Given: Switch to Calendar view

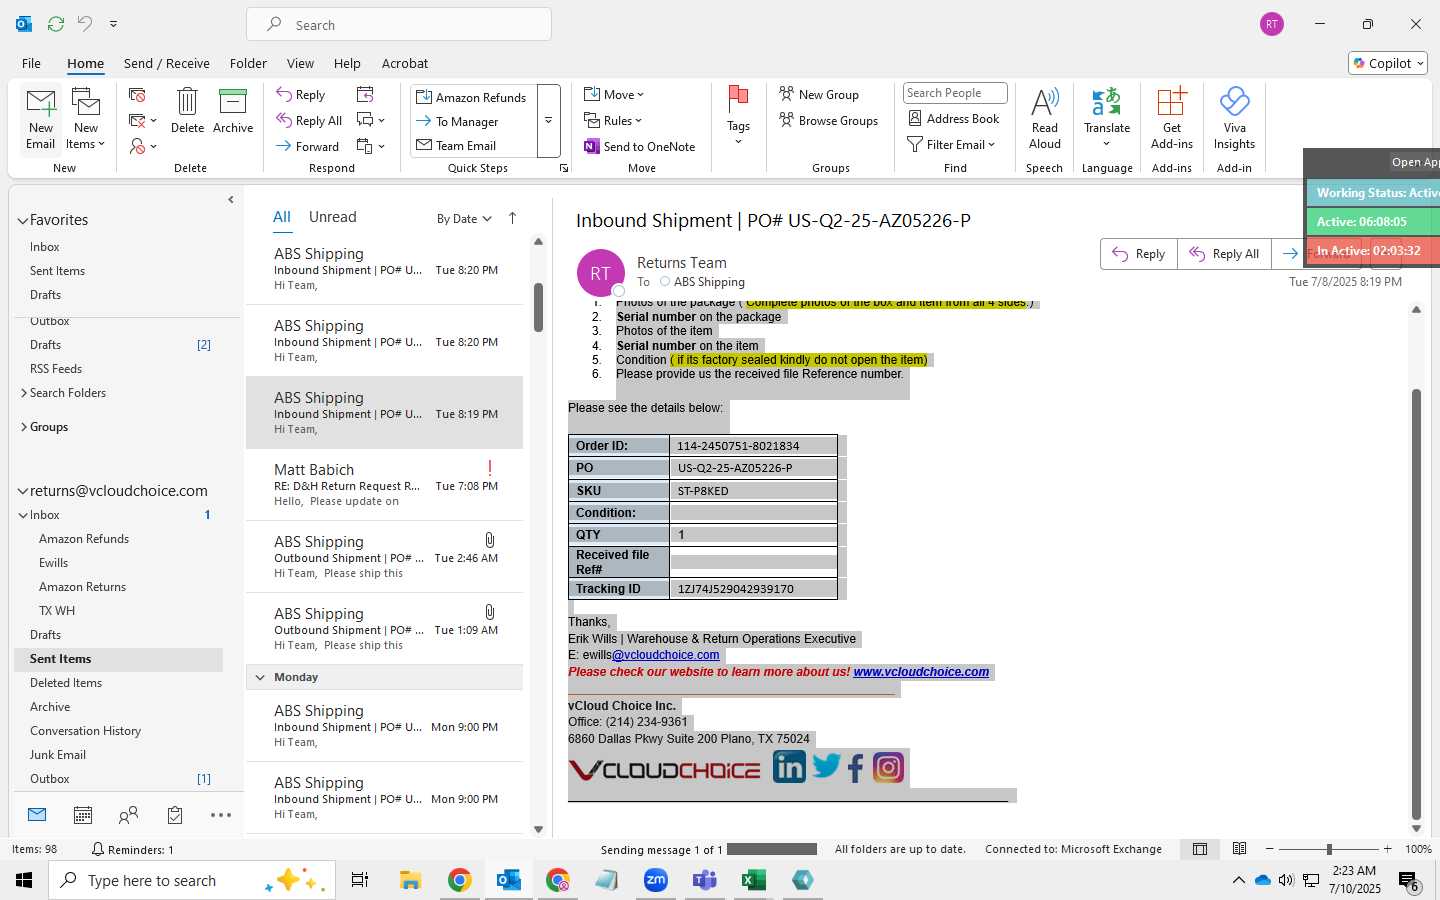Looking at the screenshot, I should pos(83,815).
